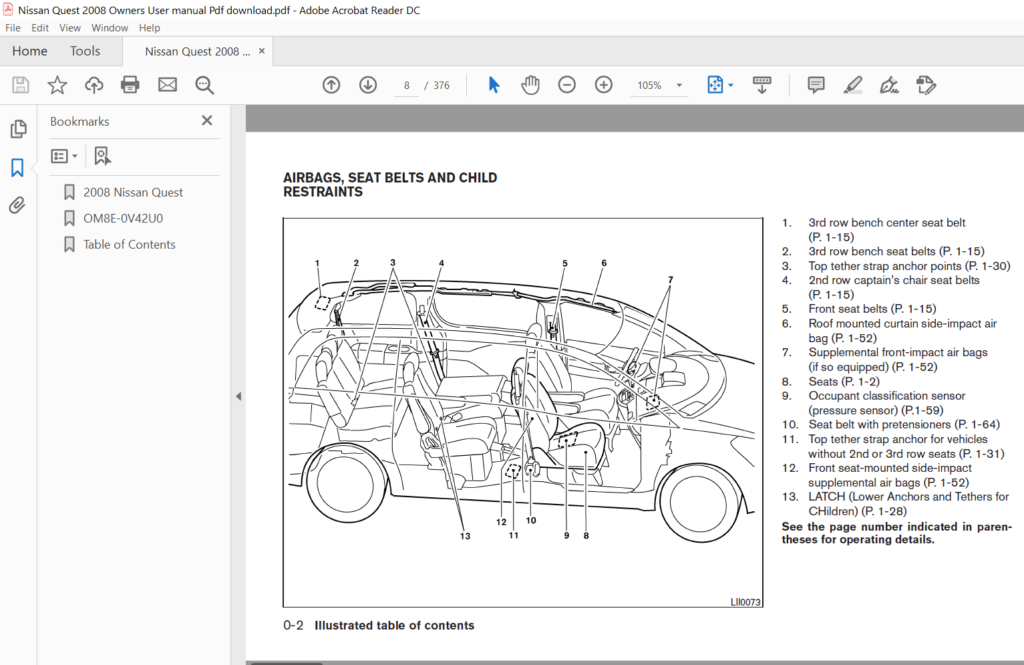Click the Bookmarks panel title
This screenshot has width=1024, height=665.
80,122
